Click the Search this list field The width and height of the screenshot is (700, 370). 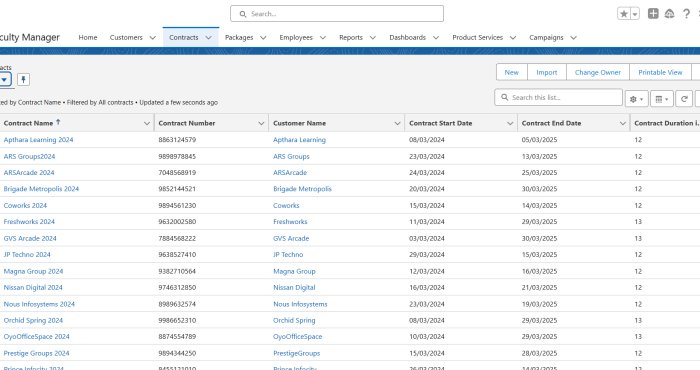coord(558,97)
